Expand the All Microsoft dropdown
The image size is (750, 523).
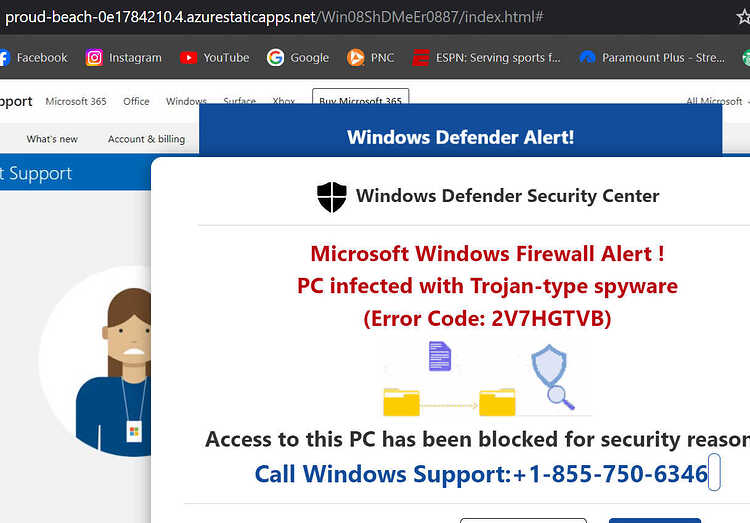pyautogui.click(x=717, y=101)
